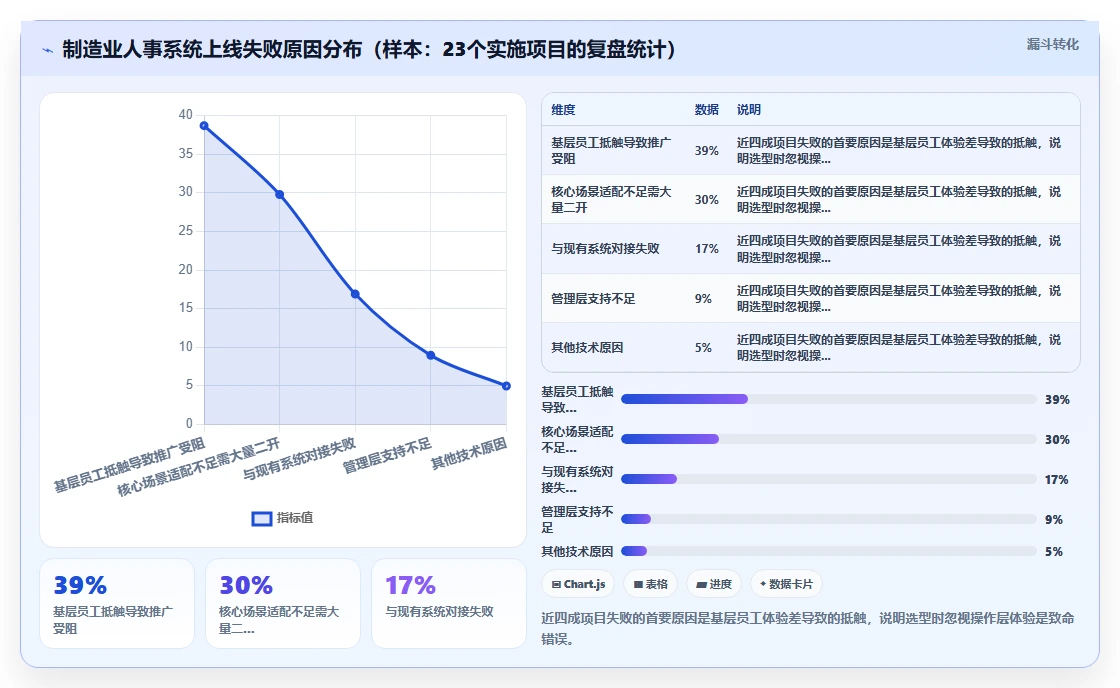Screen dimensions: 1120x688
Task: Click the 9% value in the 管理层支持不足 table row
Action: point(703,299)
